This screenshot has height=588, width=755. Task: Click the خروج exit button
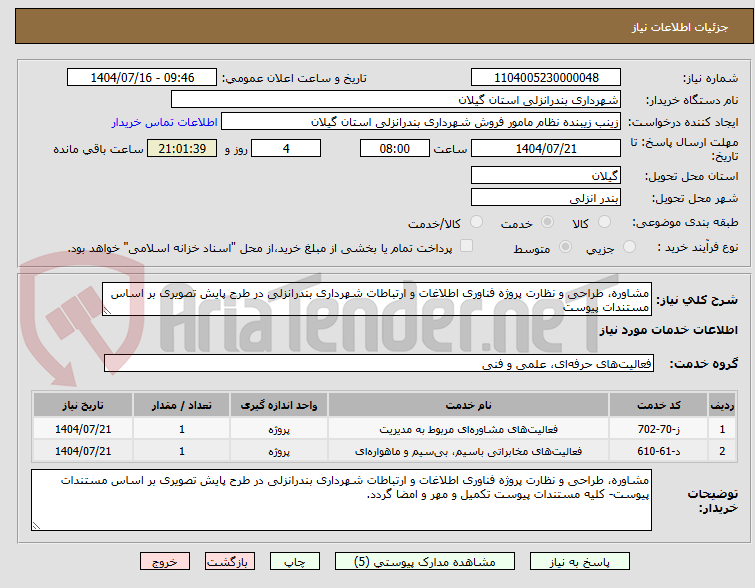click(165, 562)
